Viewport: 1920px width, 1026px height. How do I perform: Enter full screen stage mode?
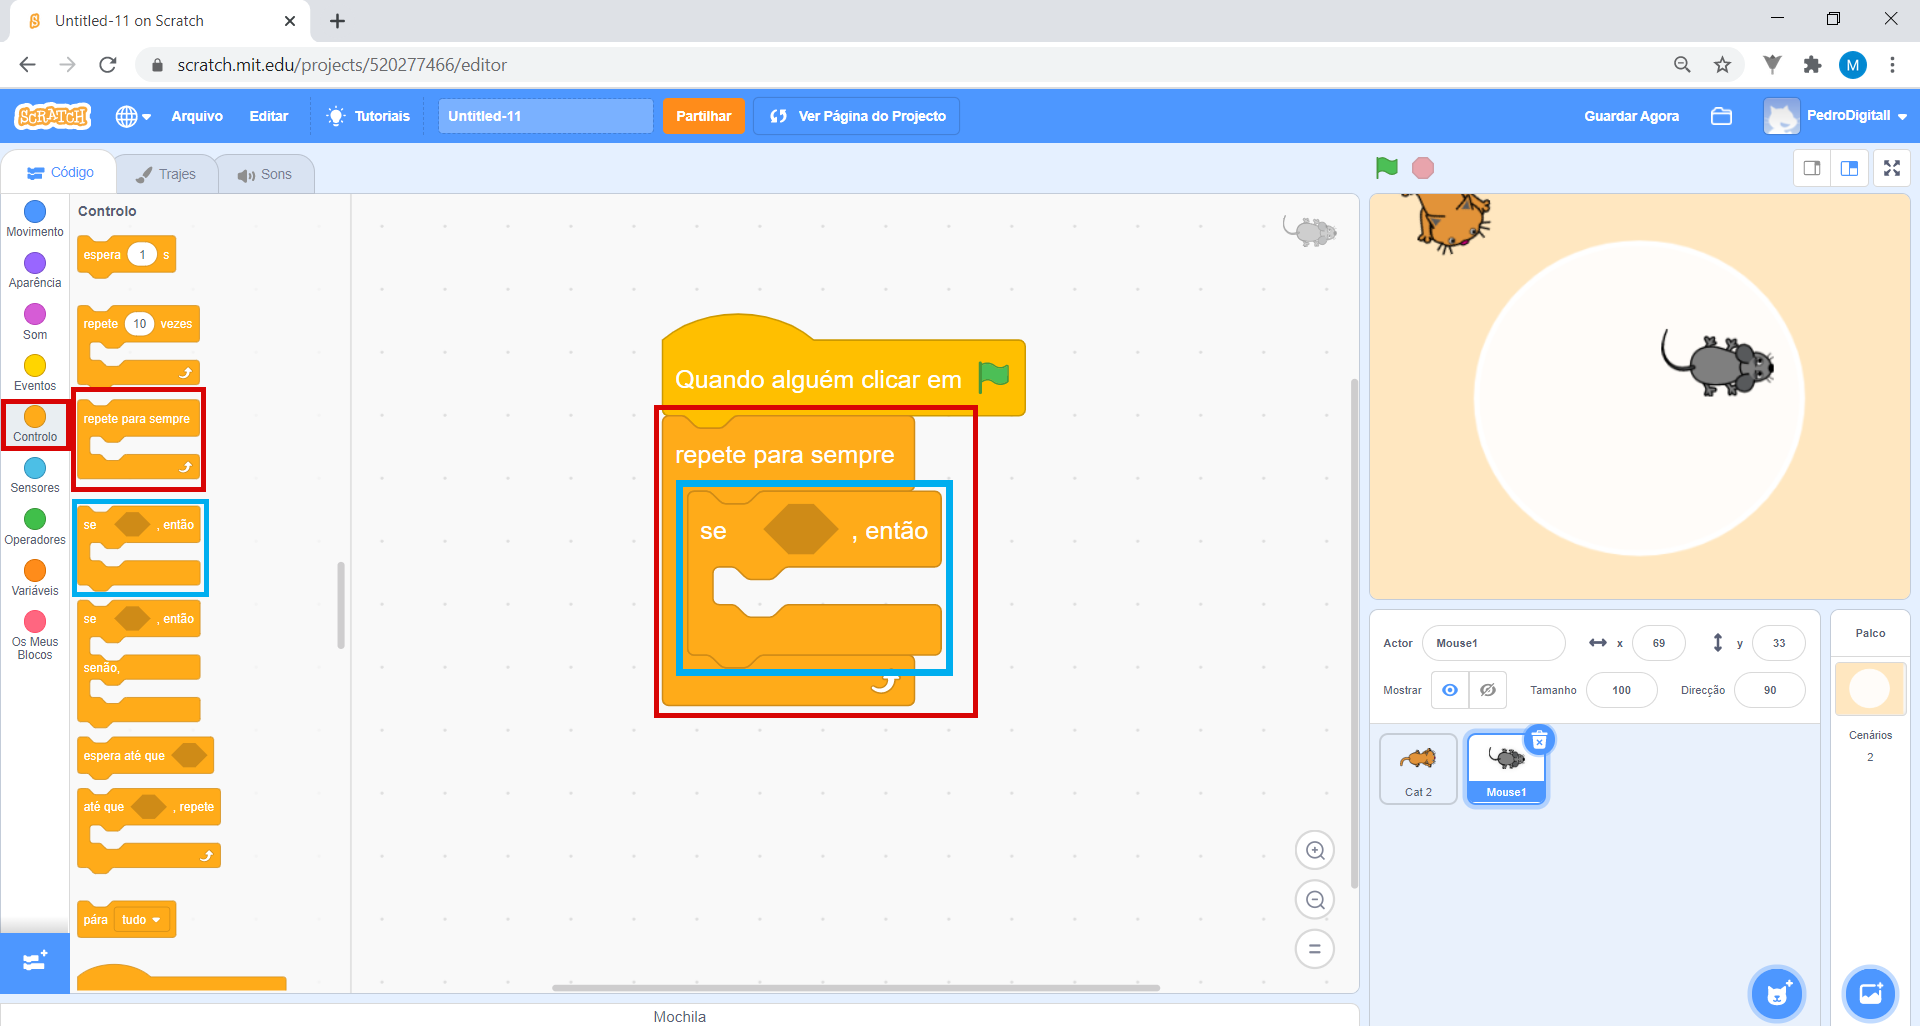click(x=1892, y=168)
